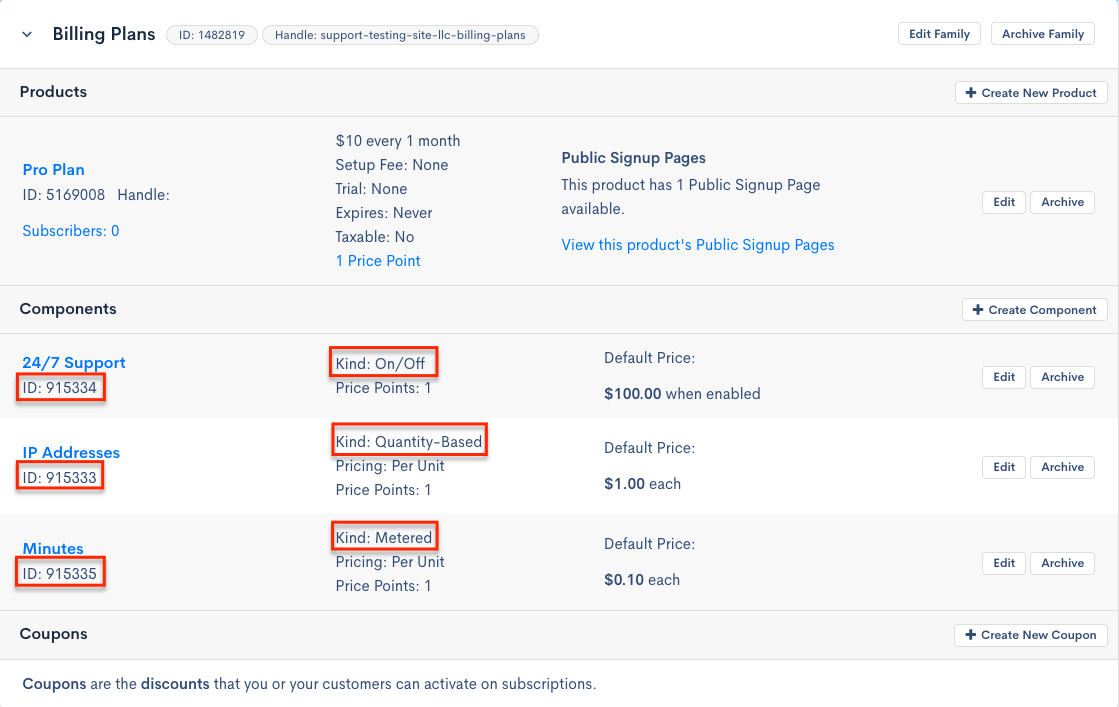Archive the Pro Plan product
Viewport: 1119px width, 707px height.
pyautogui.click(x=1062, y=202)
